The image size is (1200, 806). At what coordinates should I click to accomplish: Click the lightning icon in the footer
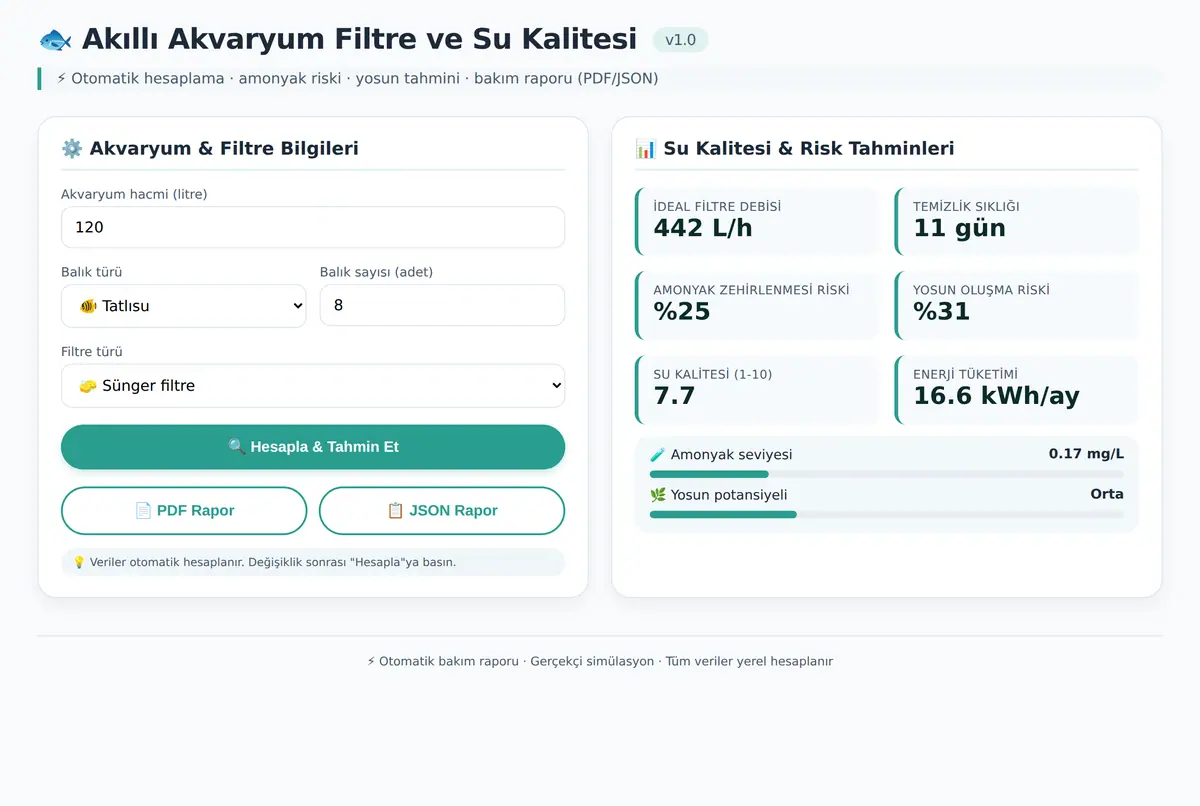371,661
